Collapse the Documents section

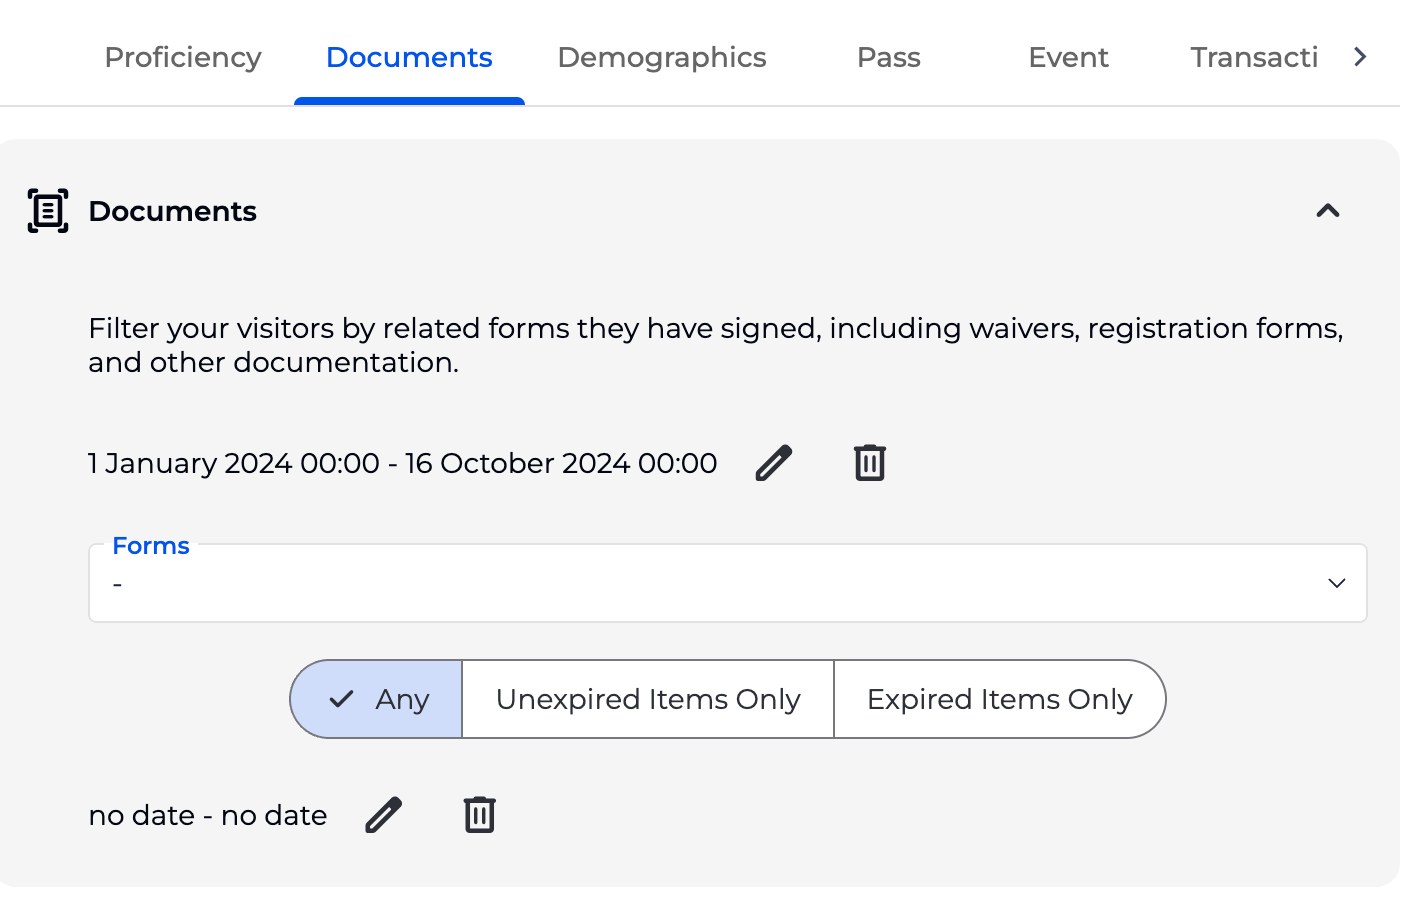click(x=1328, y=211)
